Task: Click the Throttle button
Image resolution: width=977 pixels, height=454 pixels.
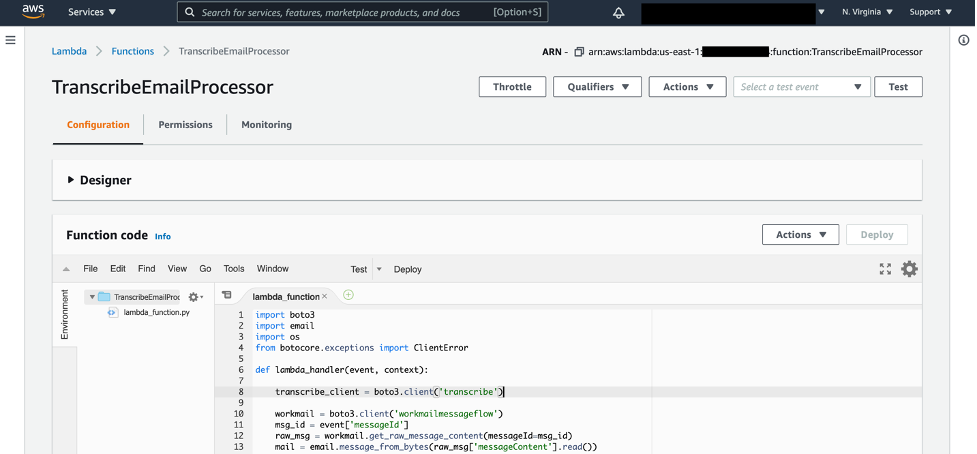Action: pos(512,87)
